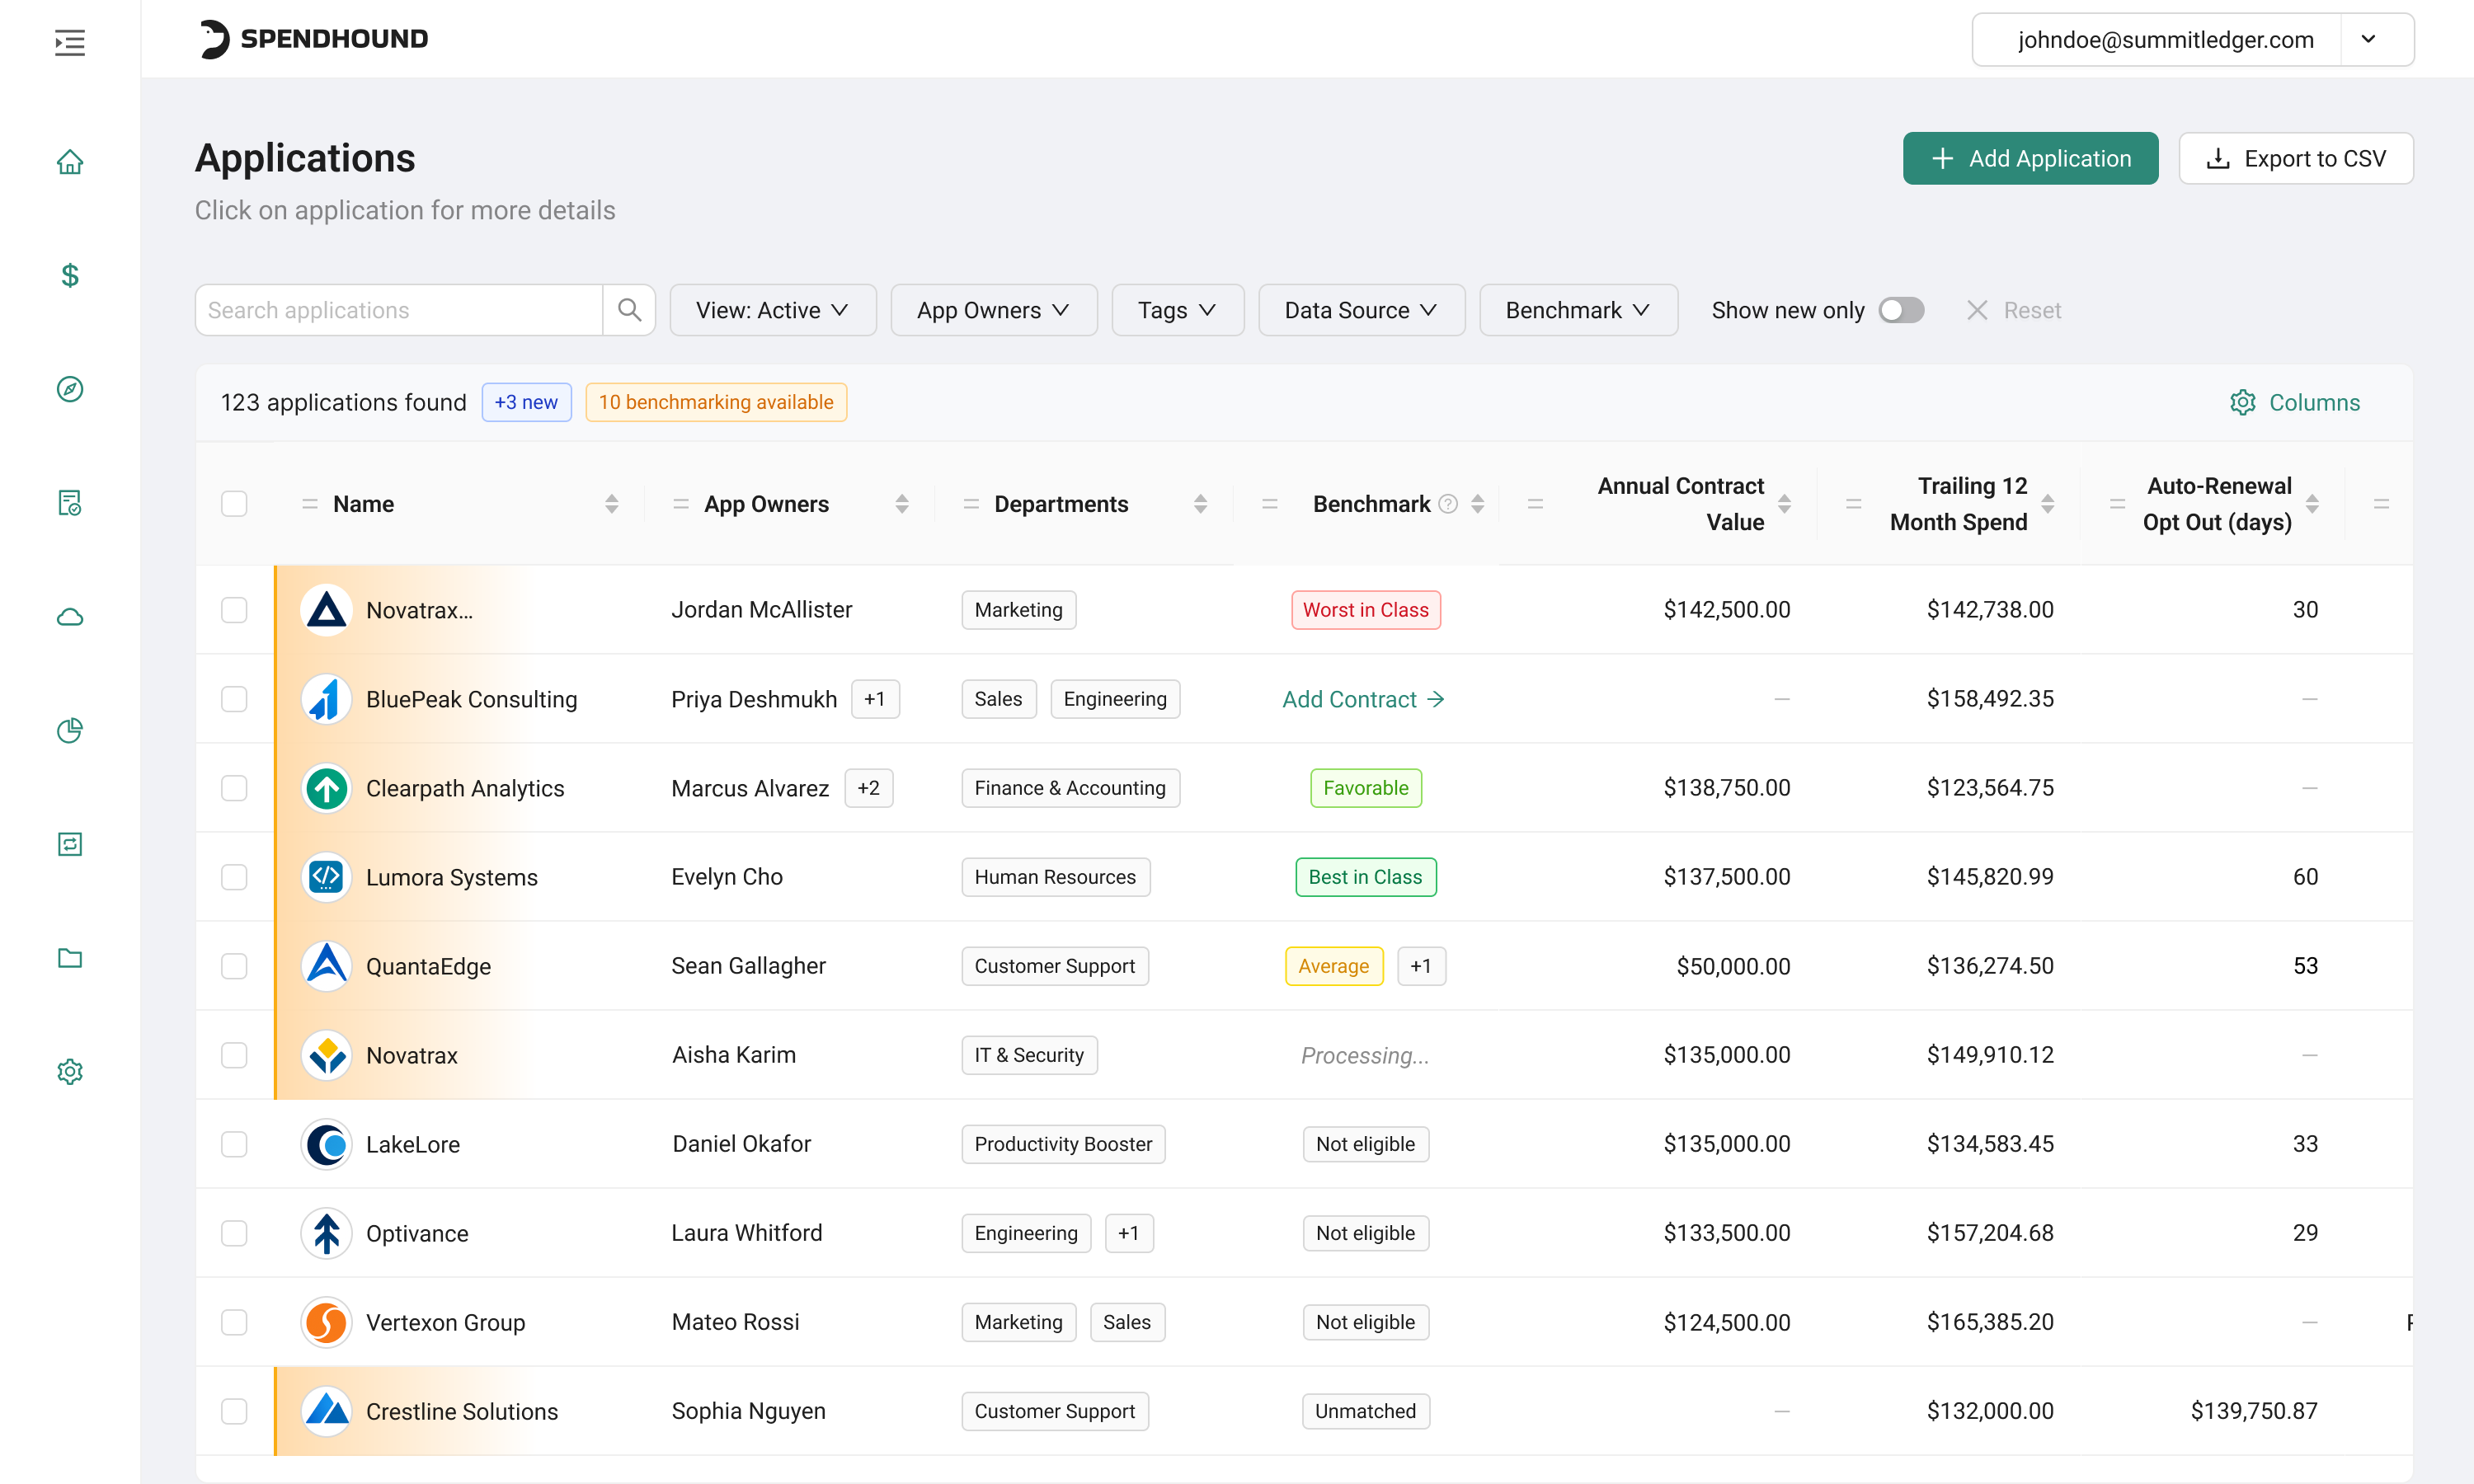Click the Vertexon Group app logo
The width and height of the screenshot is (2474, 1484).
coord(326,1322)
